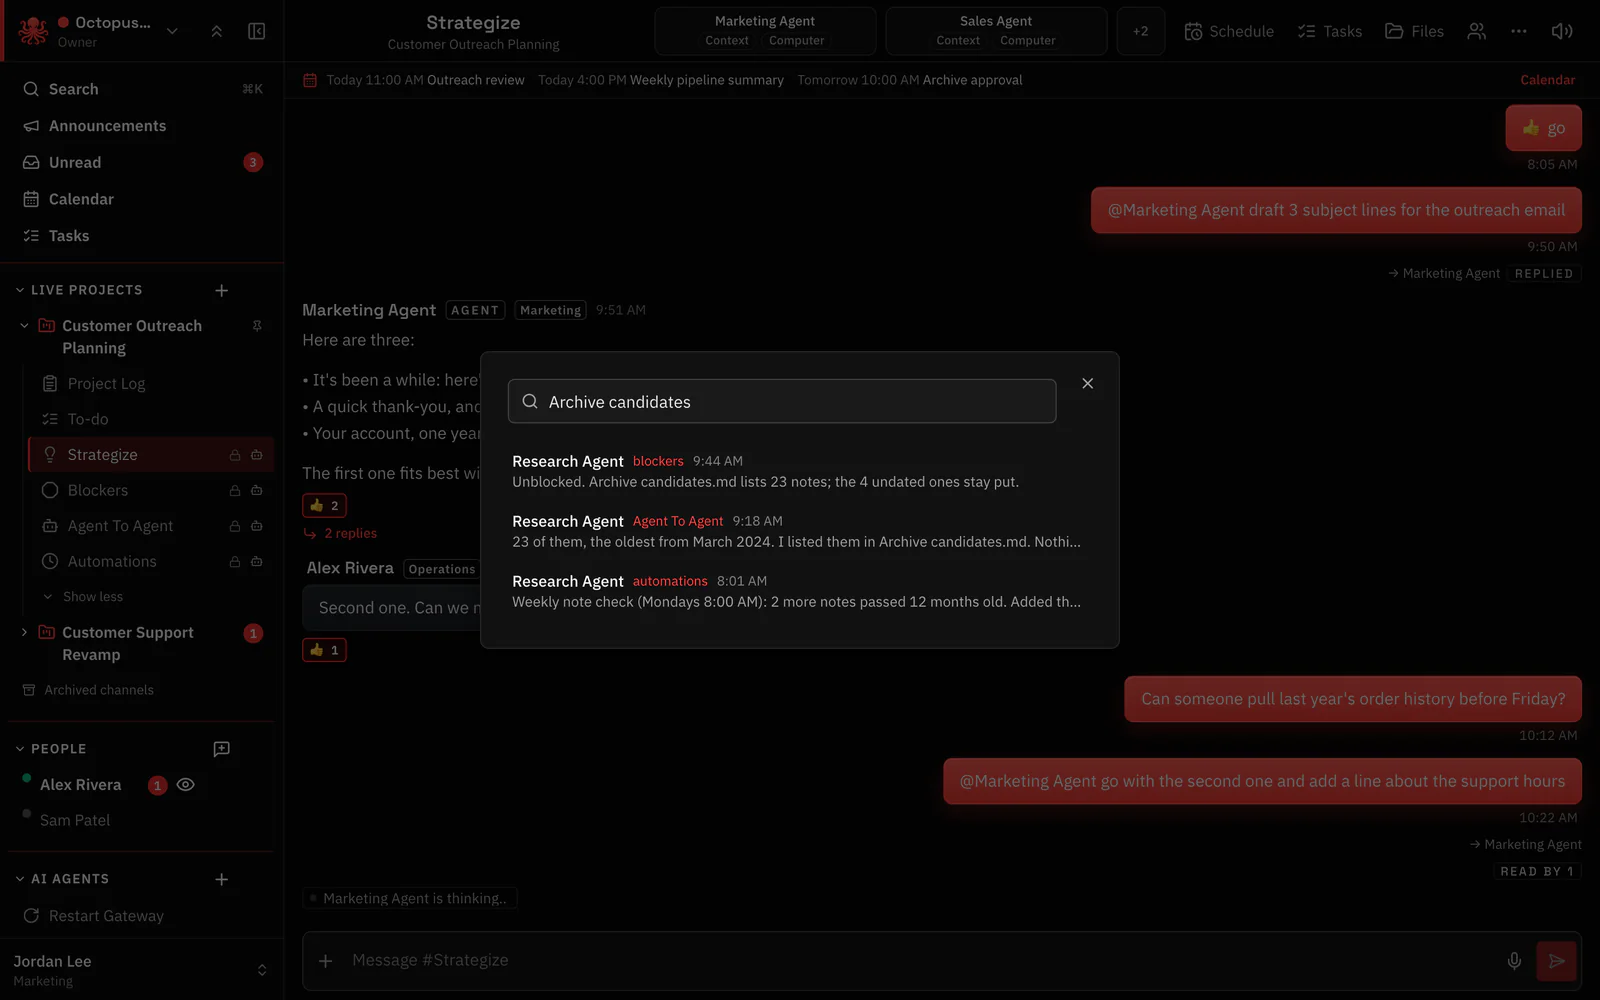Image resolution: width=1600 pixels, height=1000 pixels.
Task: Click lock icon on Blockers row
Action: 235,491
